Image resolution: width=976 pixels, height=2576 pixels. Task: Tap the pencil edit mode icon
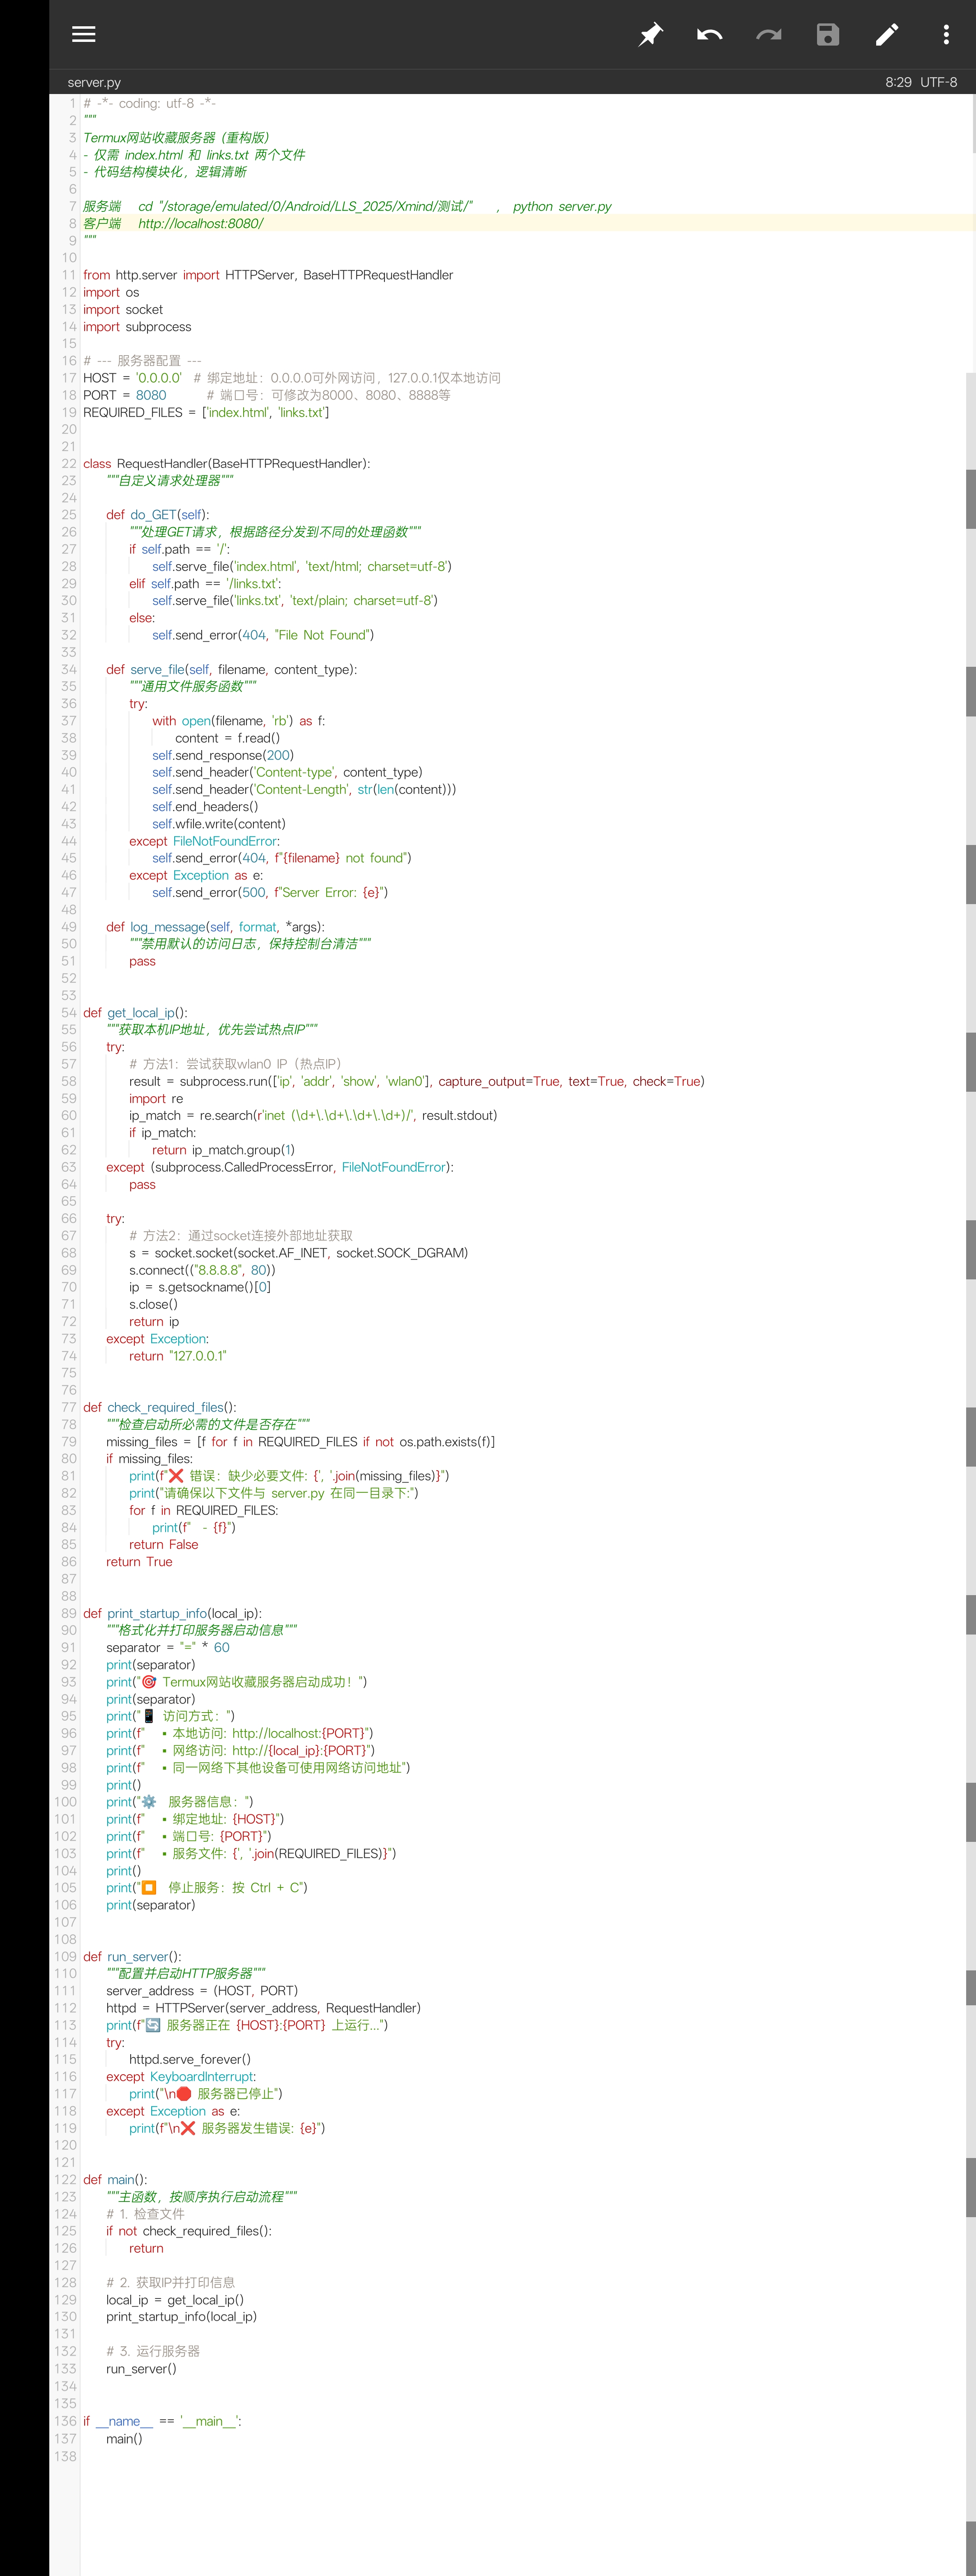887,35
